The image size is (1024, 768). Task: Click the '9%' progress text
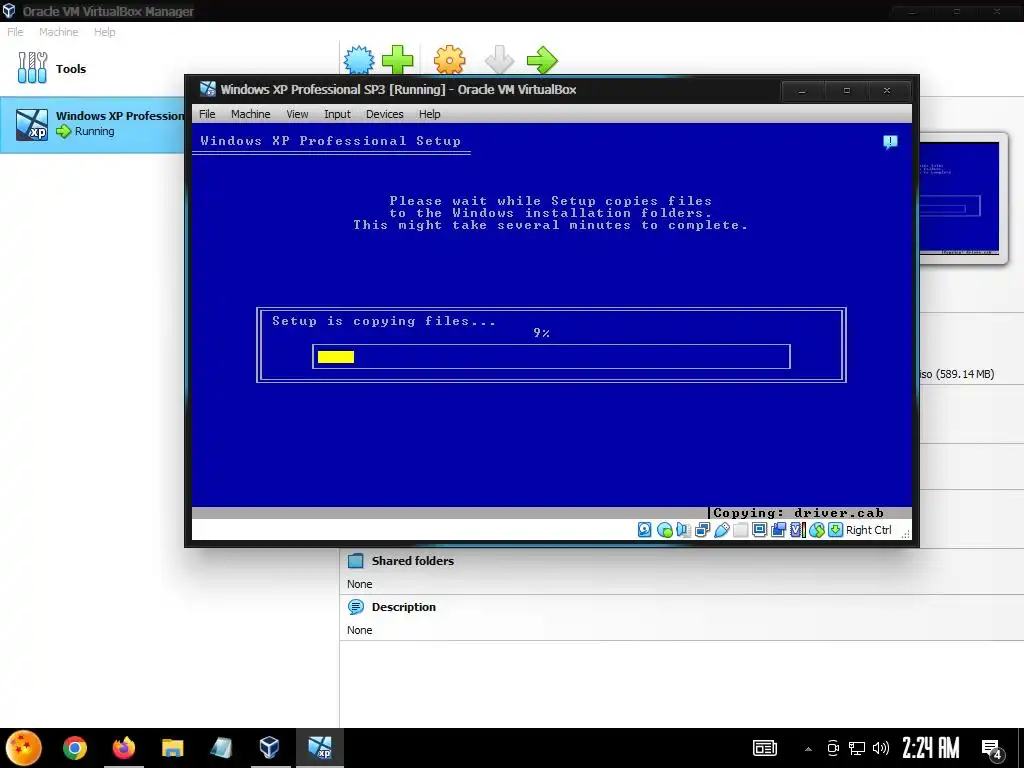coord(541,333)
